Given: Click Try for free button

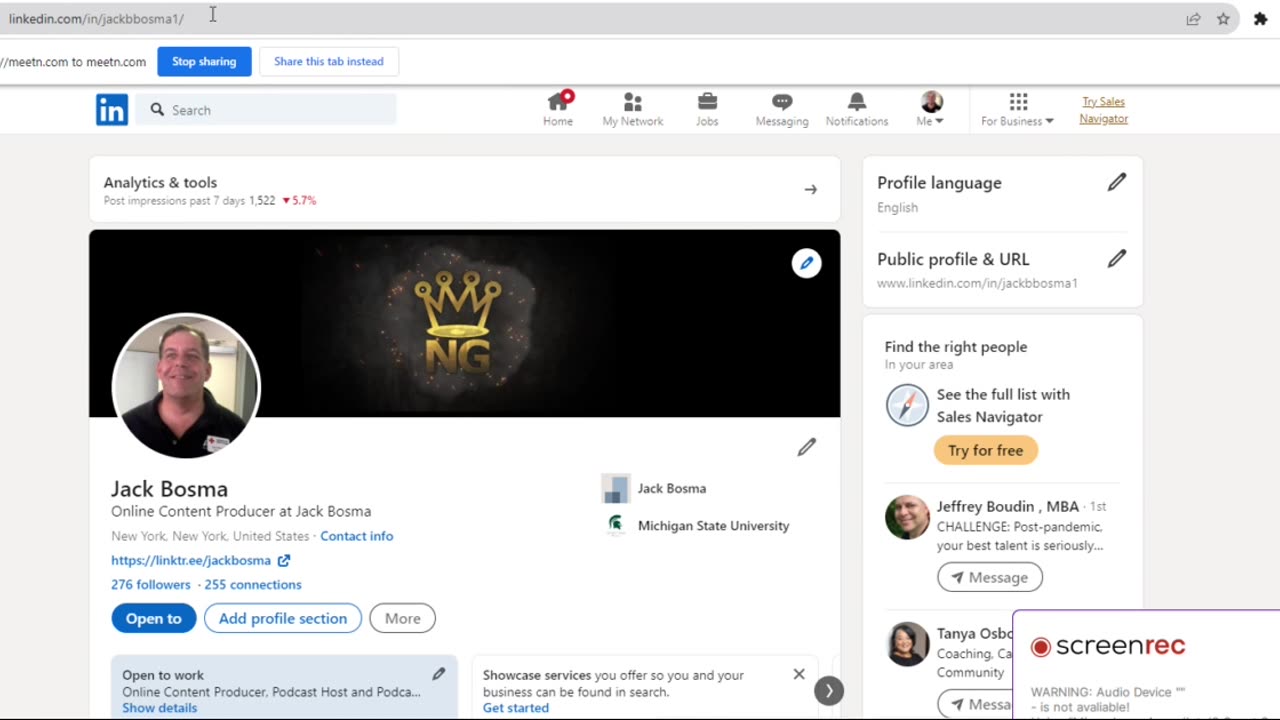Looking at the screenshot, I should [986, 450].
